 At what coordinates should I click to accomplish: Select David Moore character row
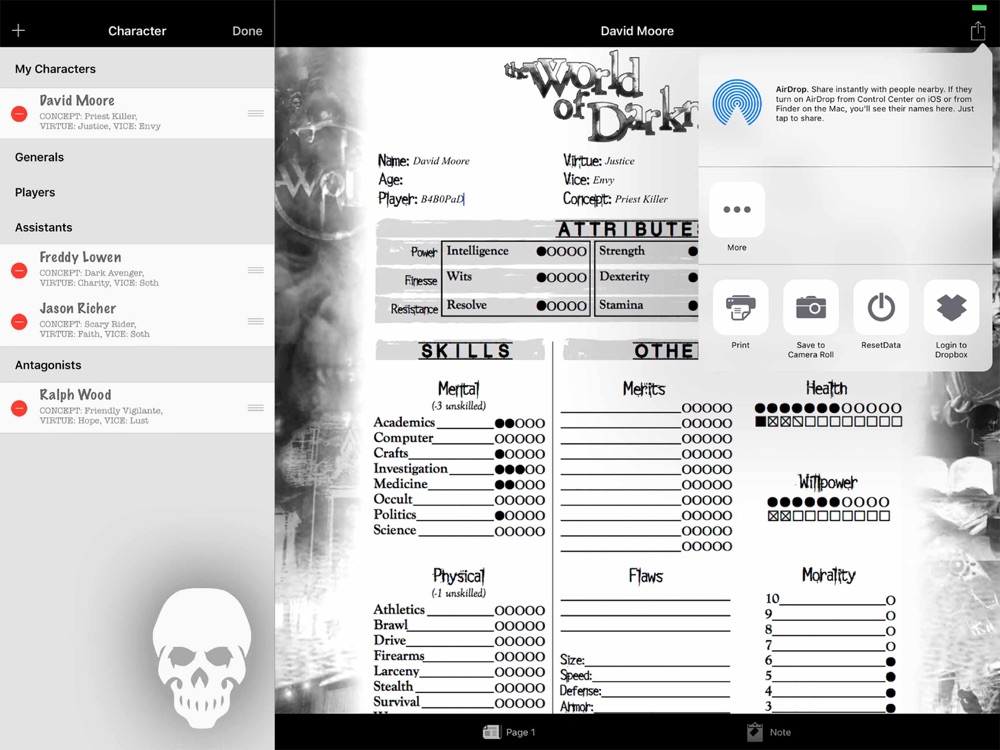tap(137, 114)
